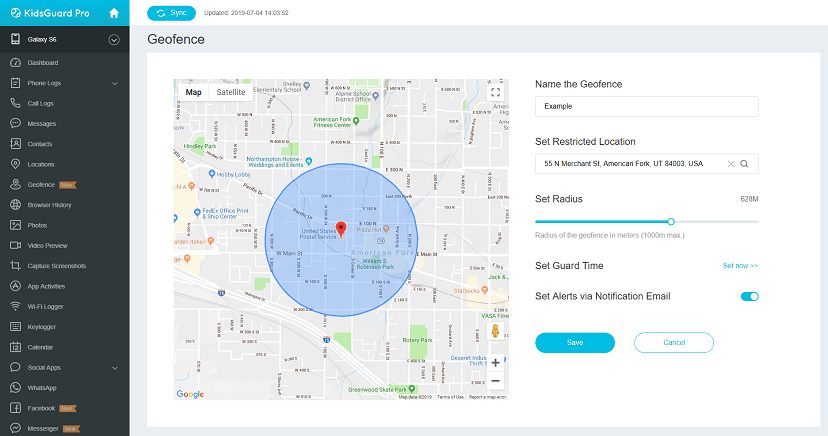
Task: Open Video Preview camera icon
Action: (15, 245)
